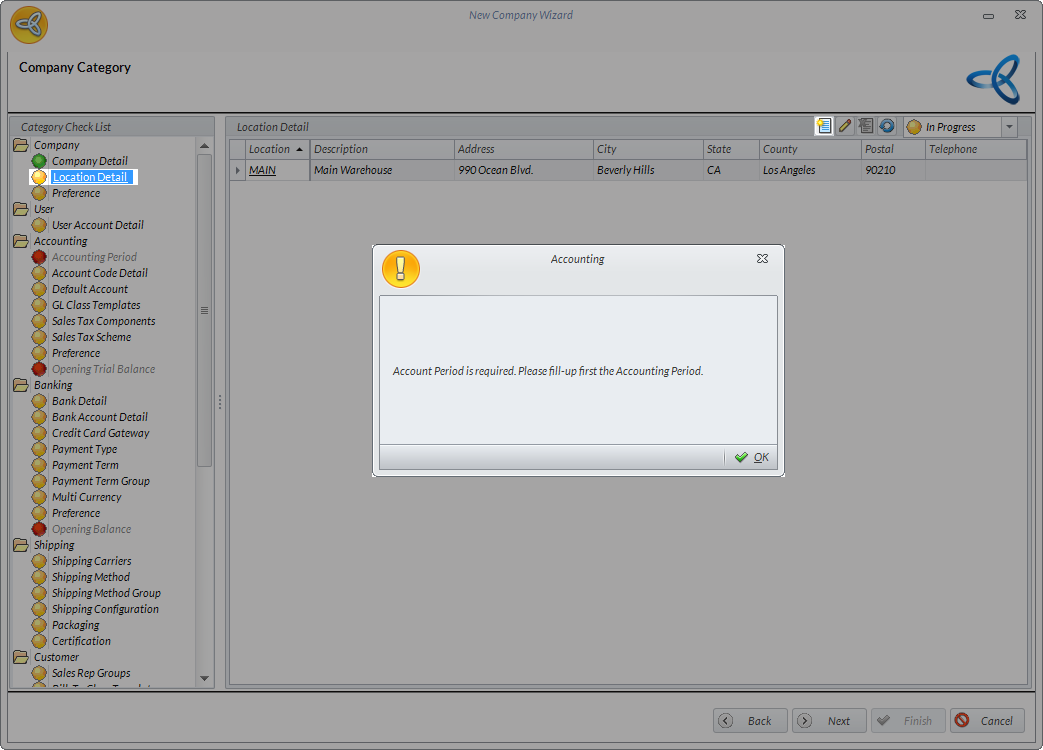Click the status icon beside Sales Rep Groups
The image size is (1043, 750).
click(39, 673)
